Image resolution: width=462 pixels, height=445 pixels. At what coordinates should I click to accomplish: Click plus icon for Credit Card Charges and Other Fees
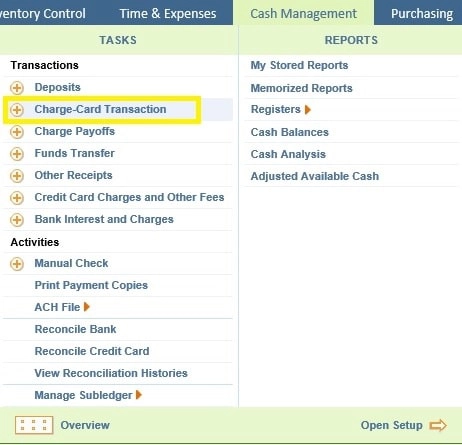(x=17, y=198)
